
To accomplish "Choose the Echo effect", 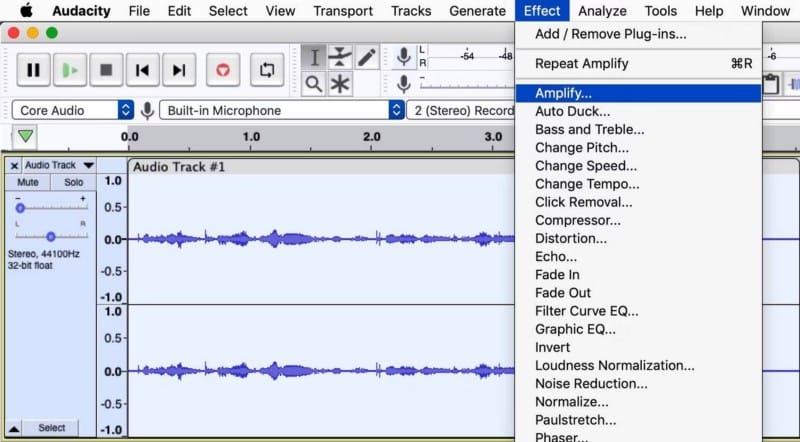I will tap(638, 257).
